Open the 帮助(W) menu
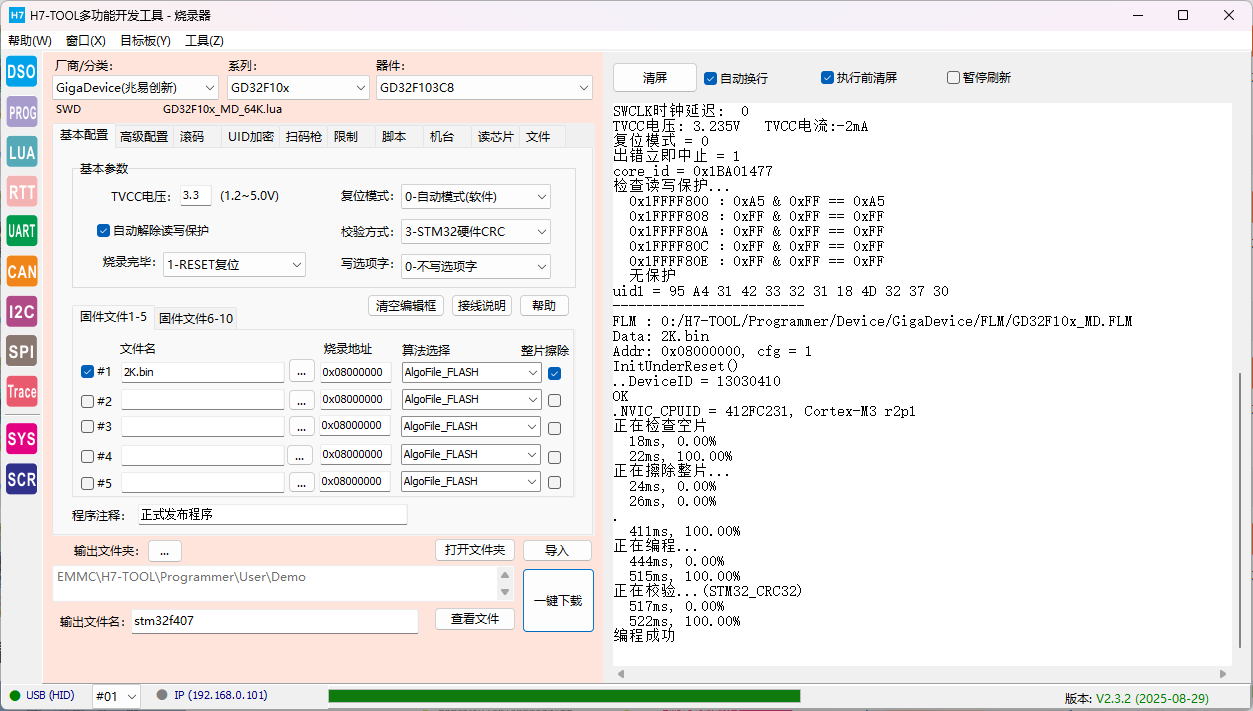Viewport: 1253px width, 711px height. tap(30, 41)
